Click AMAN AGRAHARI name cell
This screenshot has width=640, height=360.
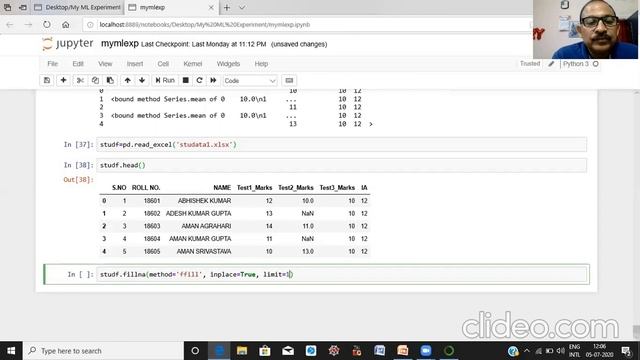click(x=206, y=226)
